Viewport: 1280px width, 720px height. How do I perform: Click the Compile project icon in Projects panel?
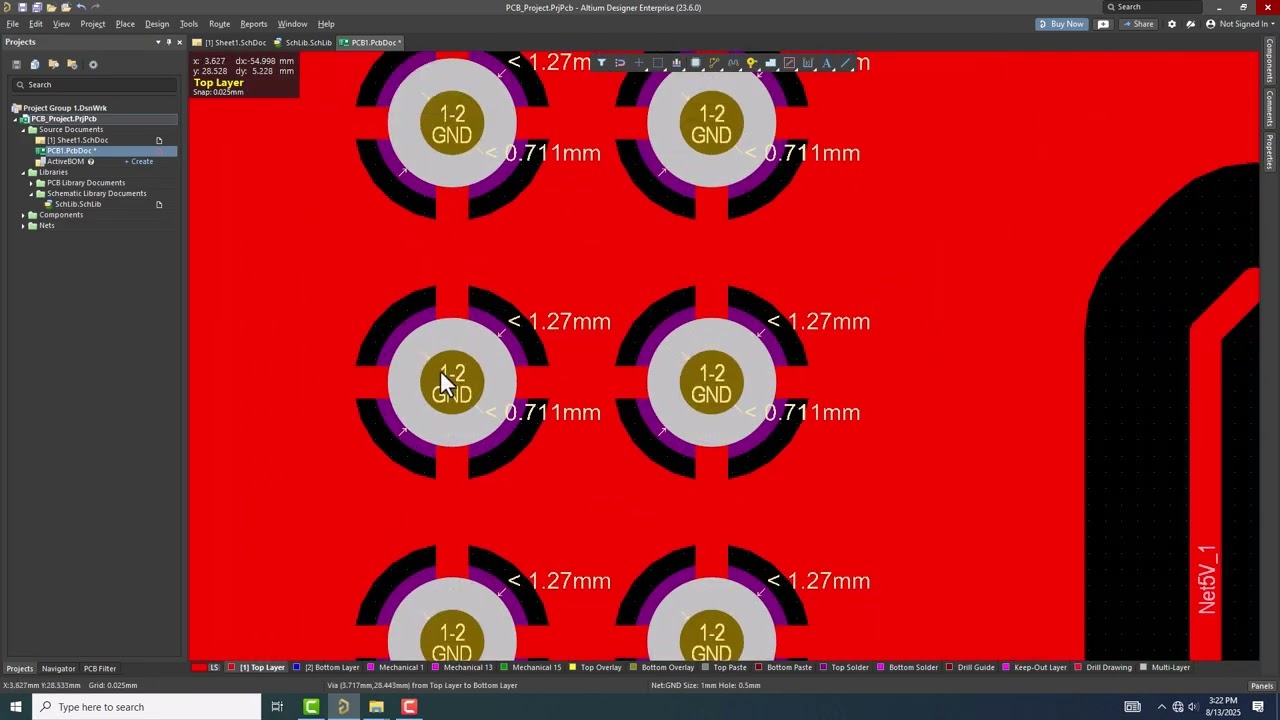point(35,64)
